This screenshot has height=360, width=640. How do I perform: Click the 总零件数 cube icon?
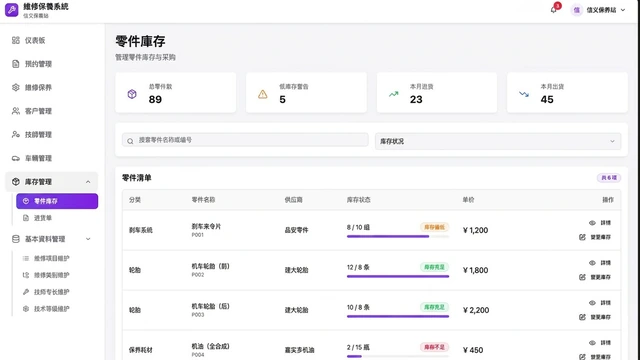point(132,94)
